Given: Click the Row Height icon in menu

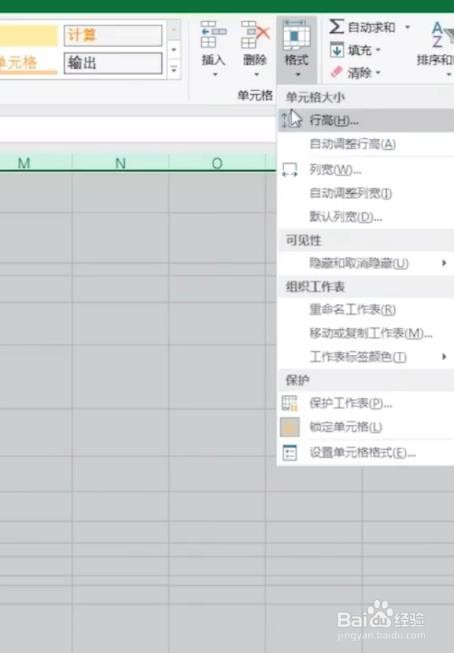Looking at the screenshot, I should pyautogui.click(x=290, y=120).
